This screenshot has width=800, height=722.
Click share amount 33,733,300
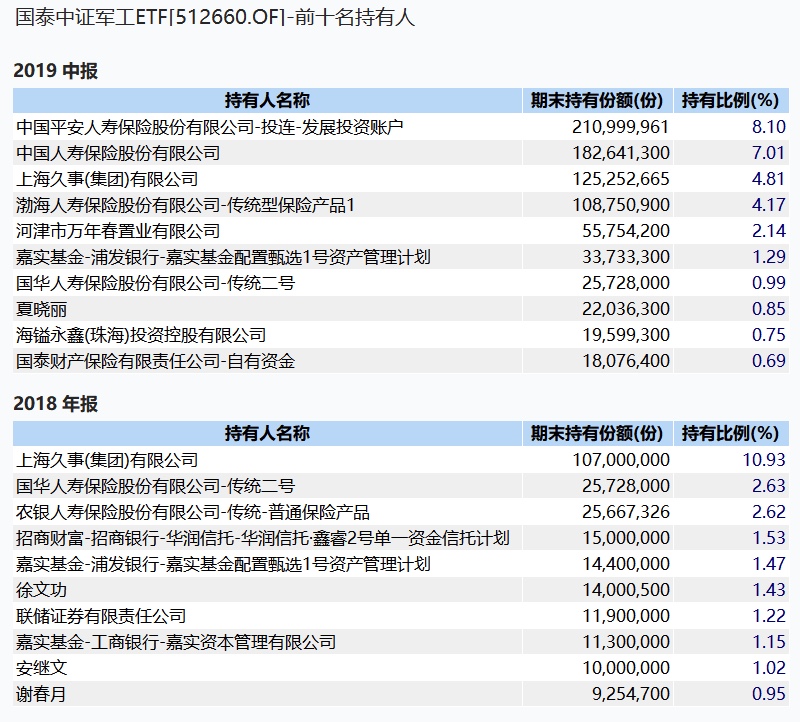tap(626, 257)
